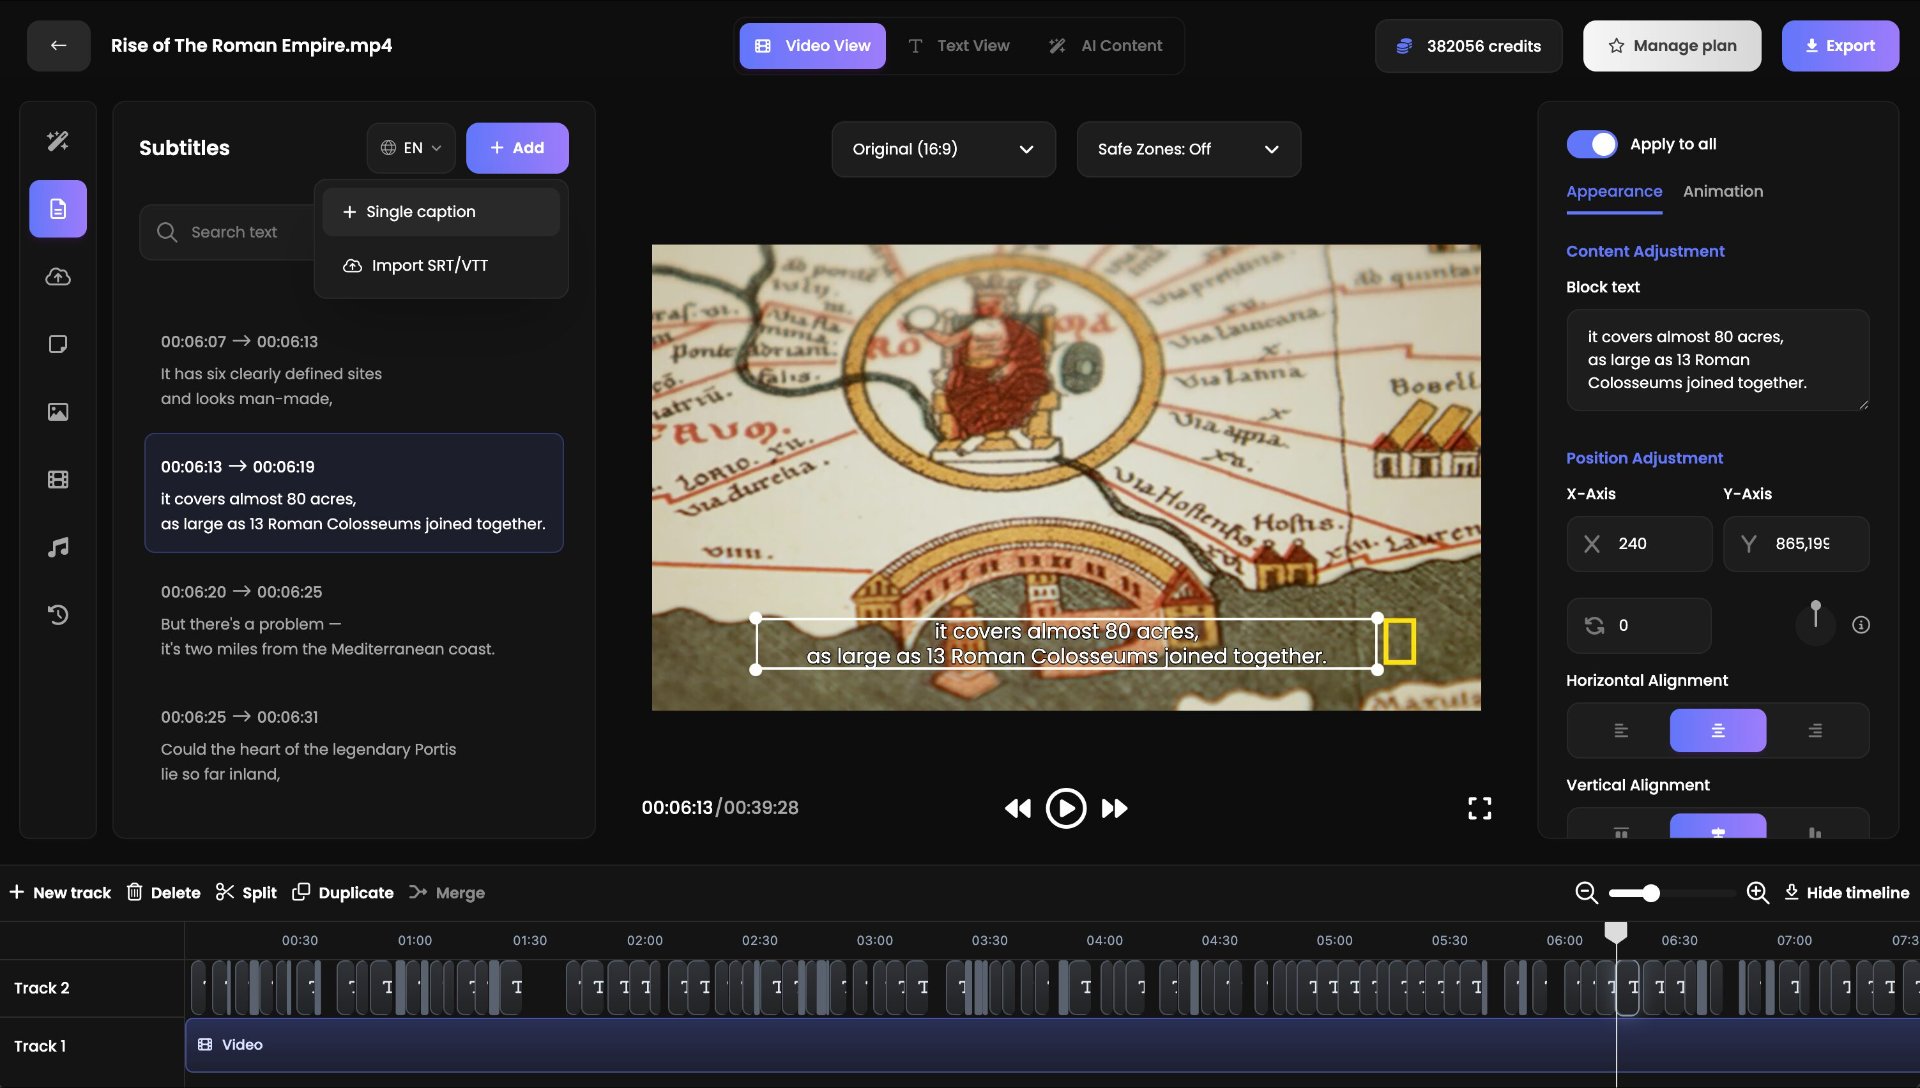Click the Manage plan button
This screenshot has width=1920, height=1088.
[x=1672, y=46]
